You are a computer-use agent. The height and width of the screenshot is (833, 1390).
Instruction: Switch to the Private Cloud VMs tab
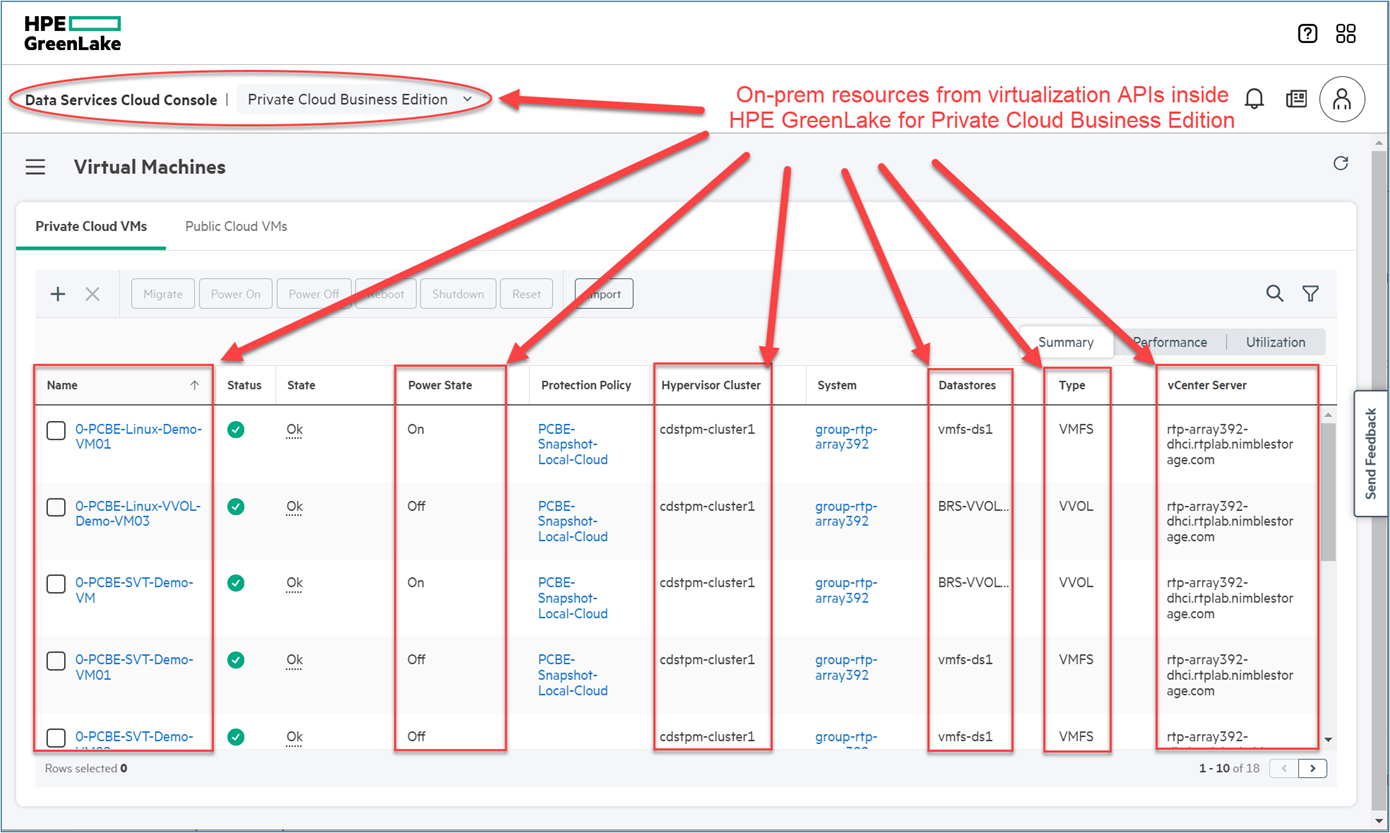(x=91, y=227)
